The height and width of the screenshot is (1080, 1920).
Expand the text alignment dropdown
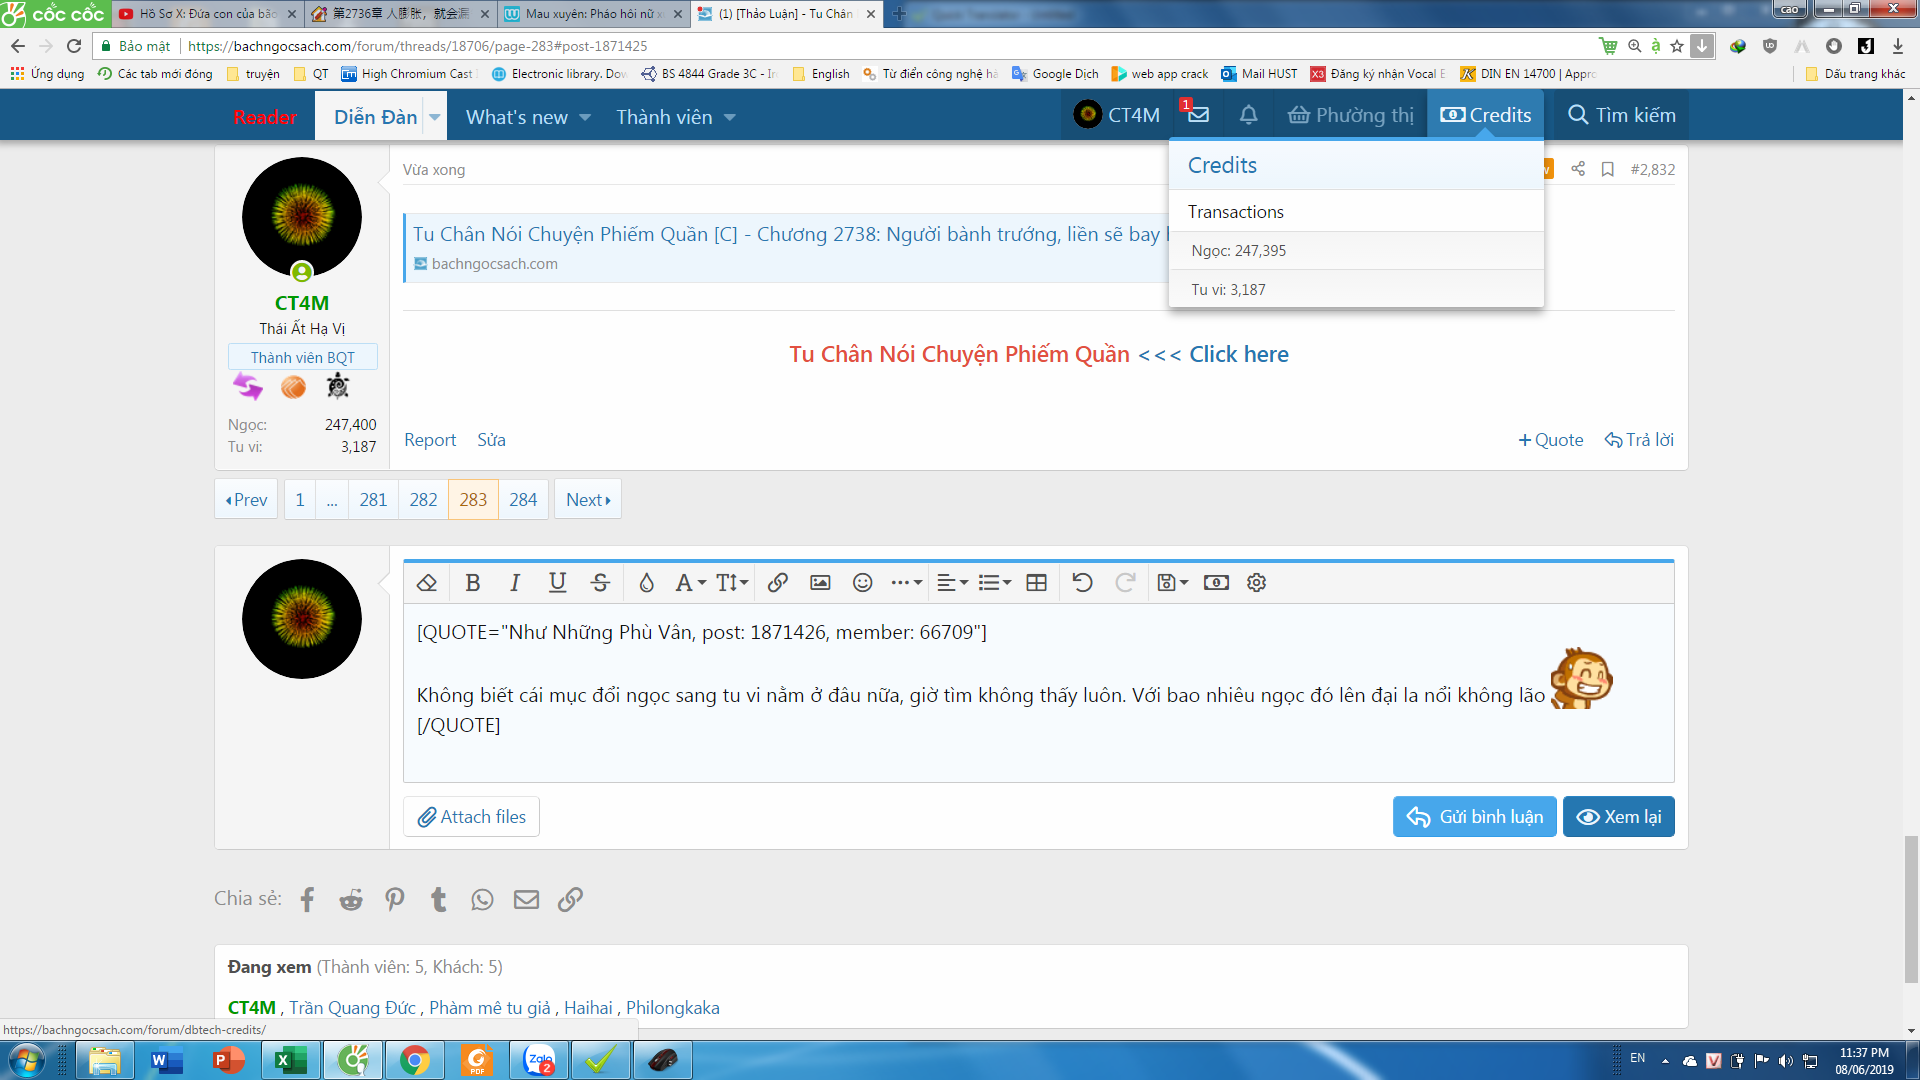952,582
